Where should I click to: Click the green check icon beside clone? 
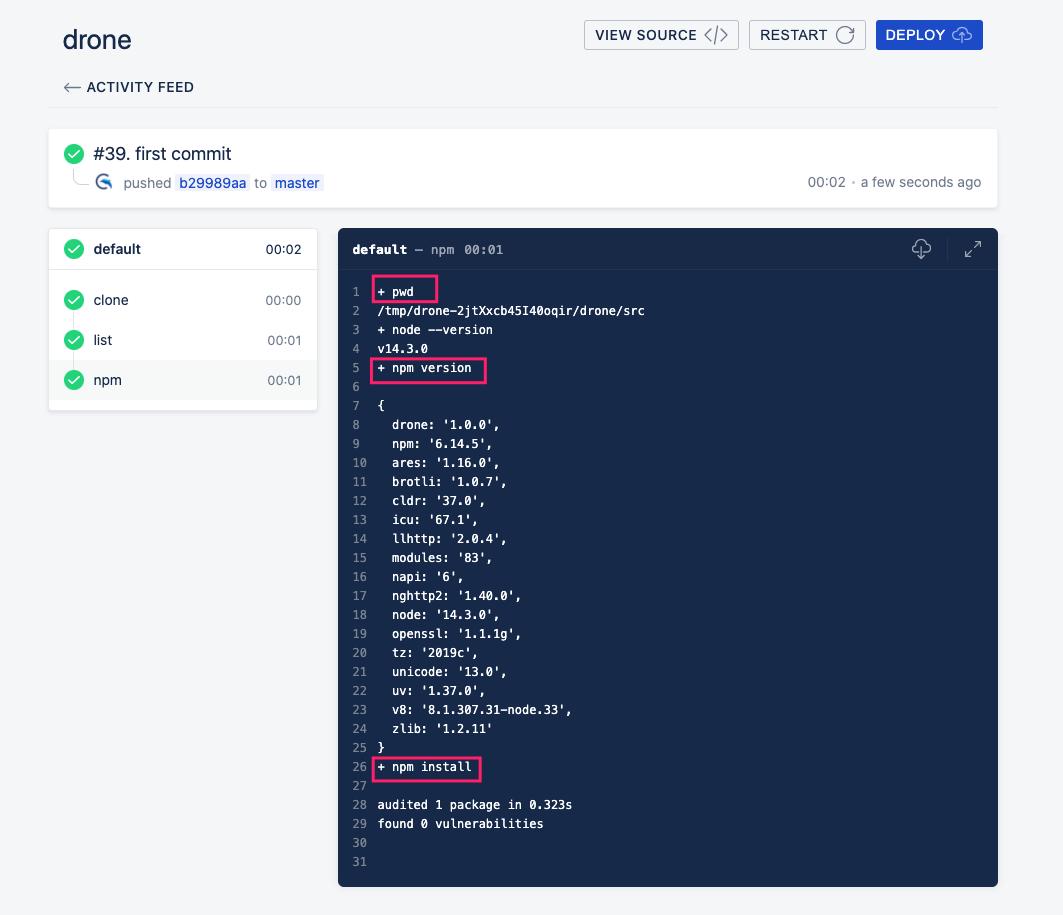pos(74,300)
